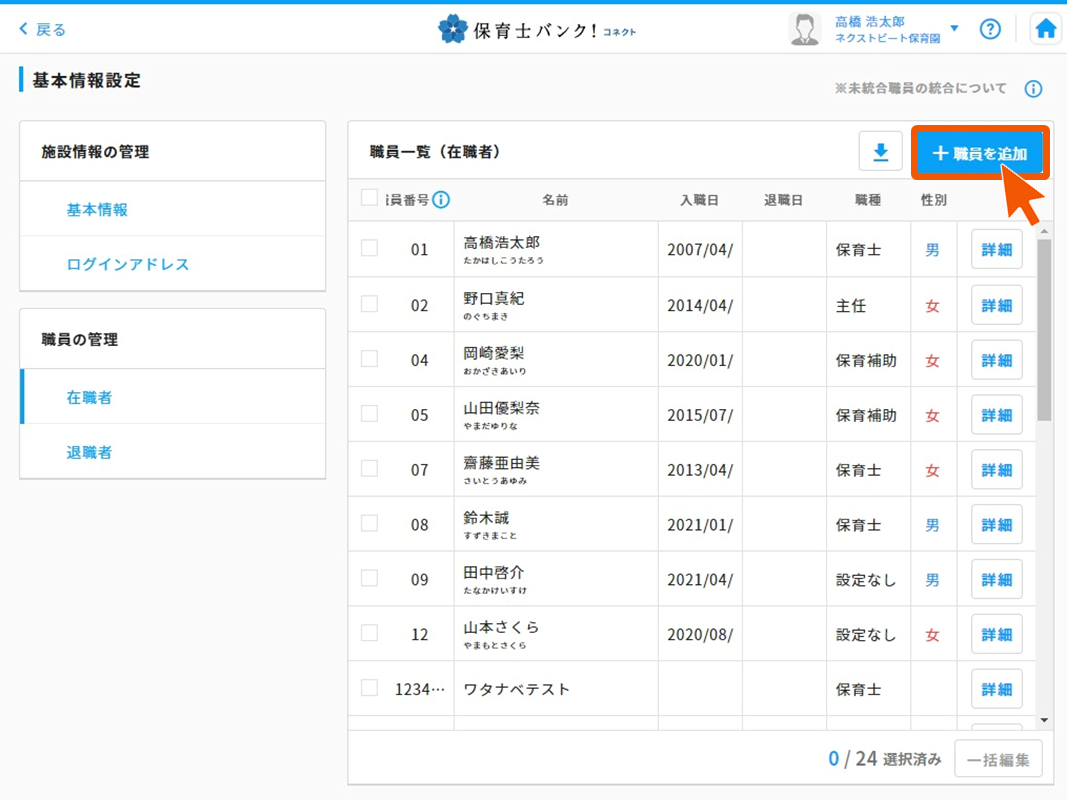Click scrollbar down arrow in staff list

click(x=1044, y=720)
